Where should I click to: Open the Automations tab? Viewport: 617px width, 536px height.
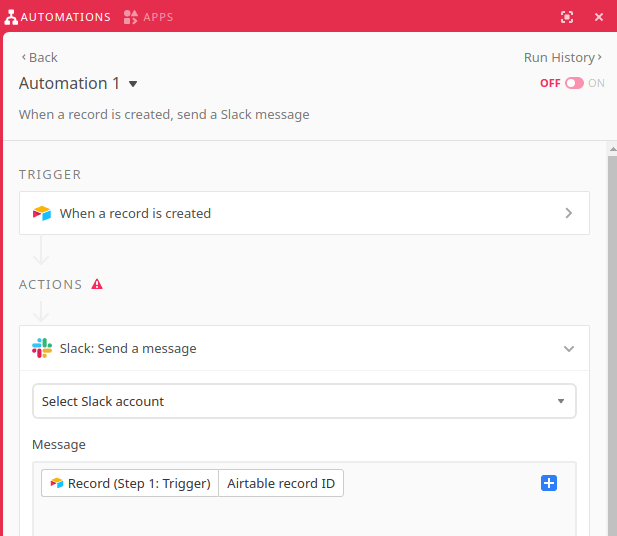tap(58, 17)
